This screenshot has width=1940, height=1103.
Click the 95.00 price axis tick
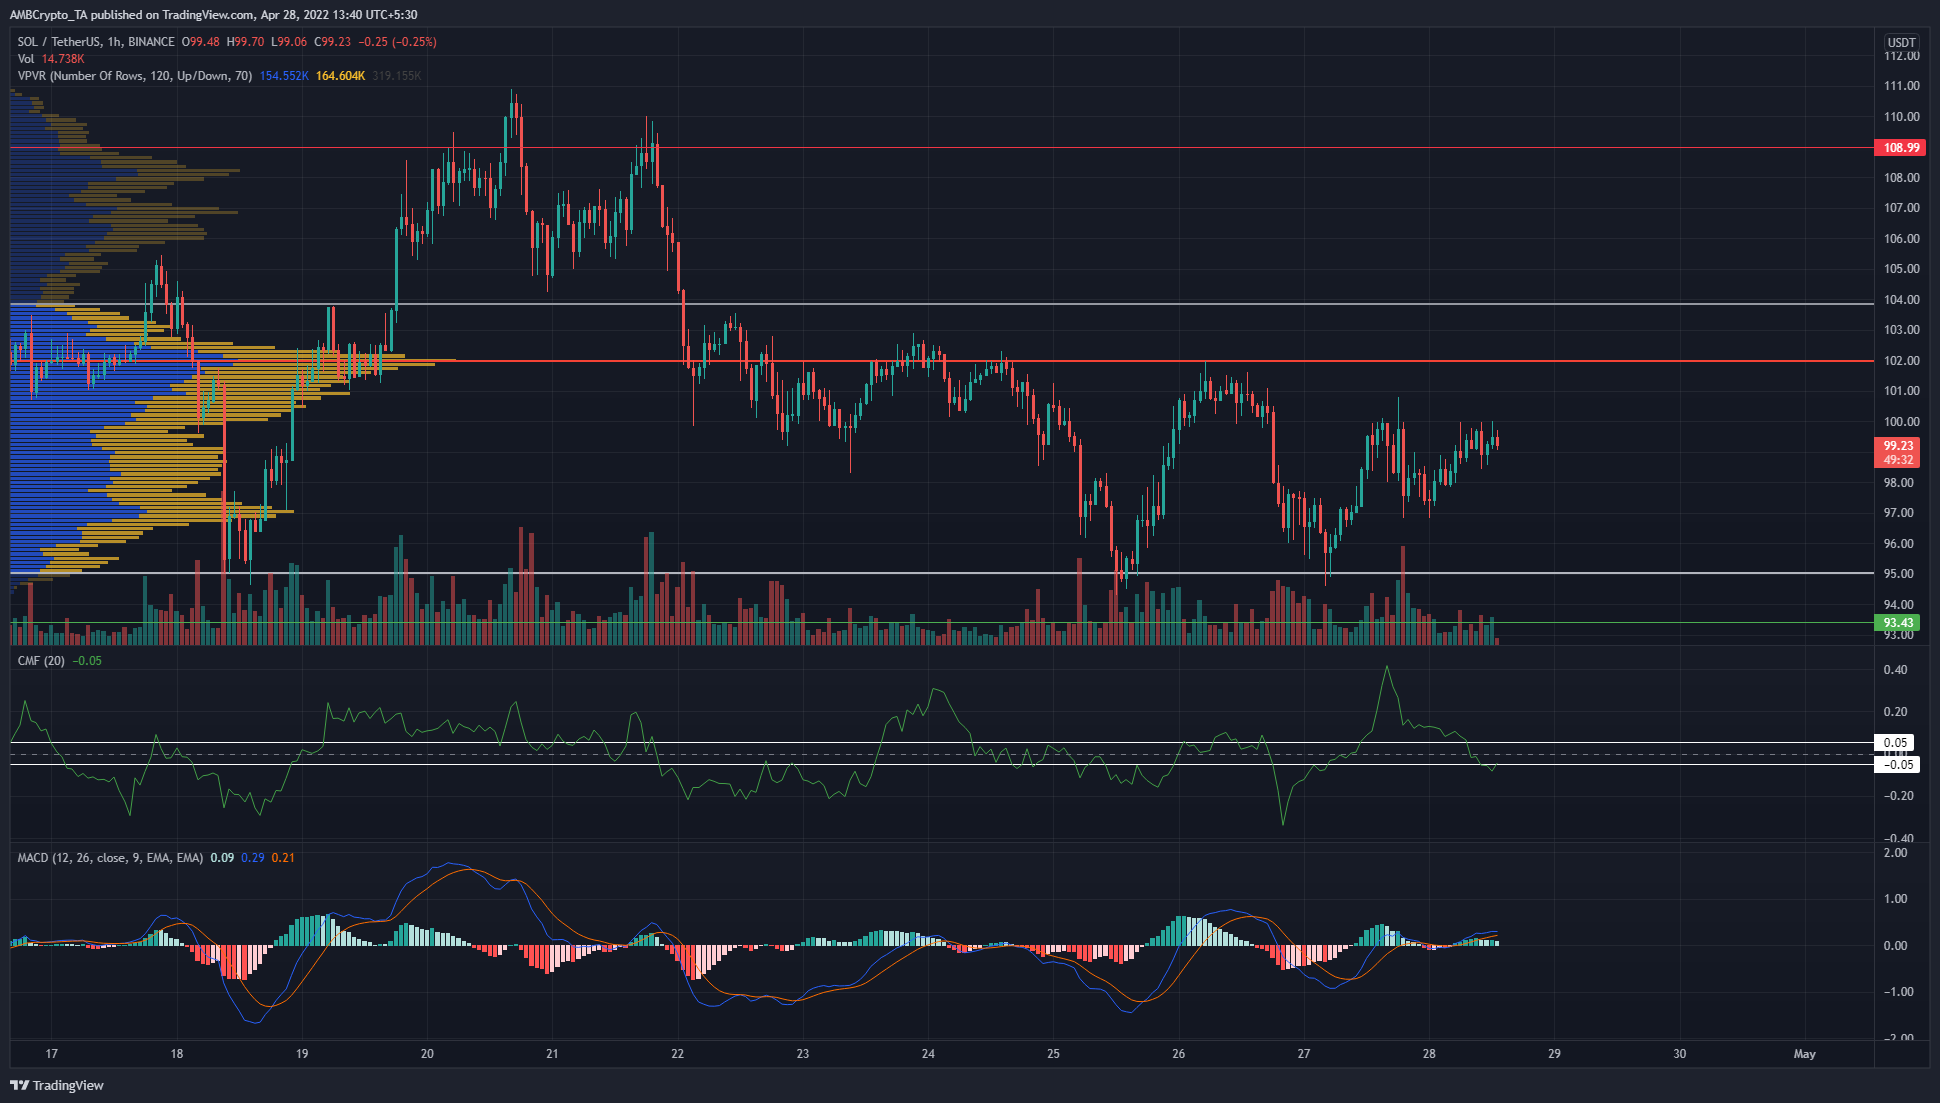pos(1899,574)
